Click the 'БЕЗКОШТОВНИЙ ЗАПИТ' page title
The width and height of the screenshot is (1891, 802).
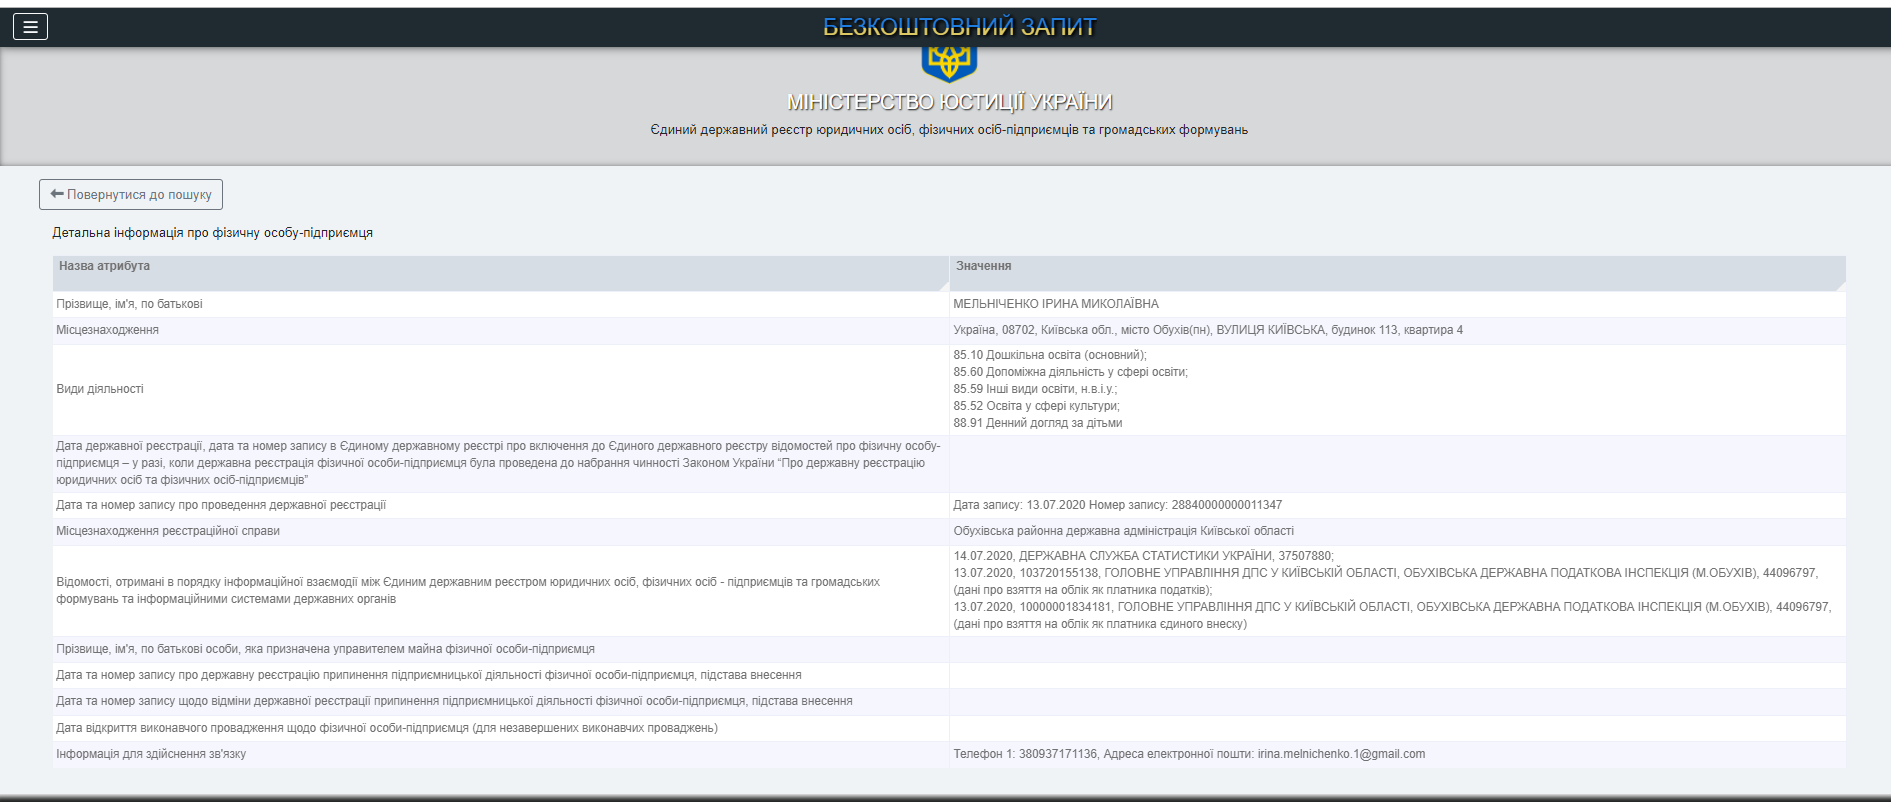pyautogui.click(x=959, y=27)
